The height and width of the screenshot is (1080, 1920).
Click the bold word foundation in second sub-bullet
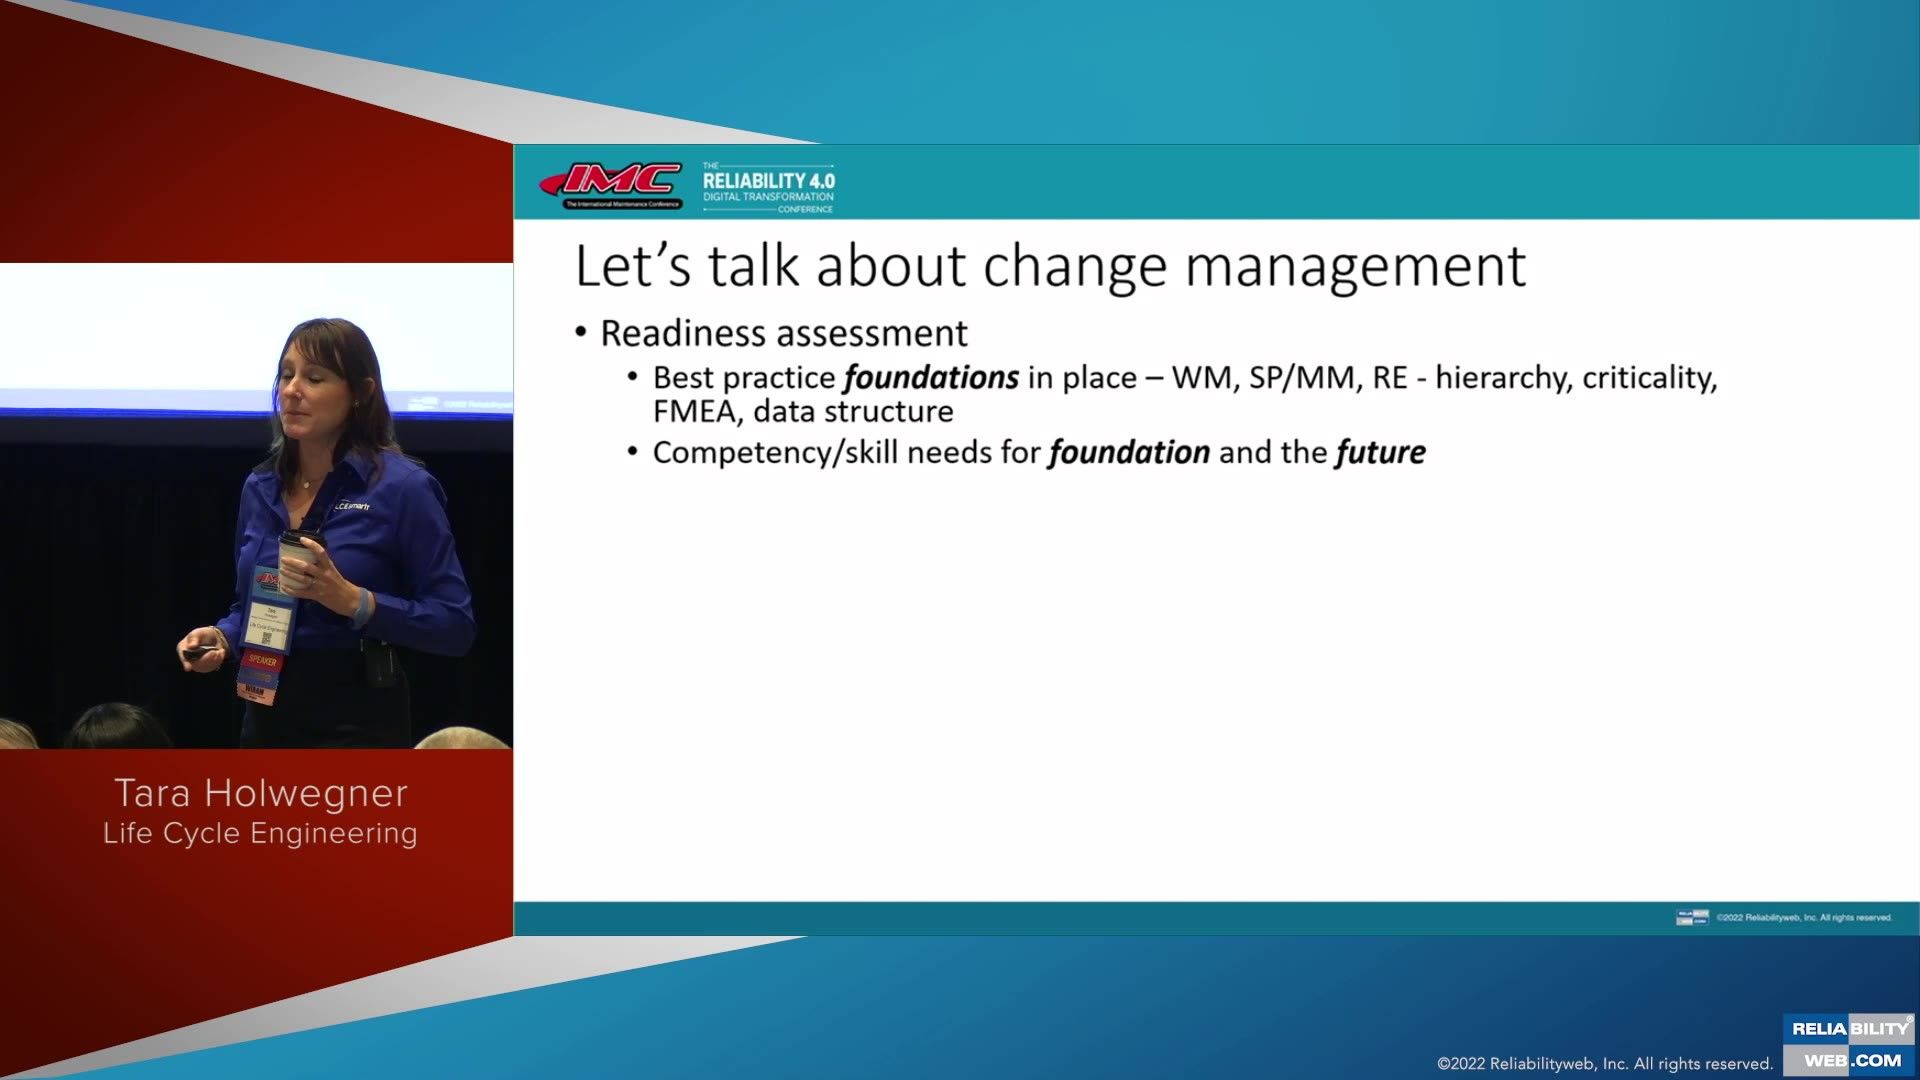click(1129, 453)
